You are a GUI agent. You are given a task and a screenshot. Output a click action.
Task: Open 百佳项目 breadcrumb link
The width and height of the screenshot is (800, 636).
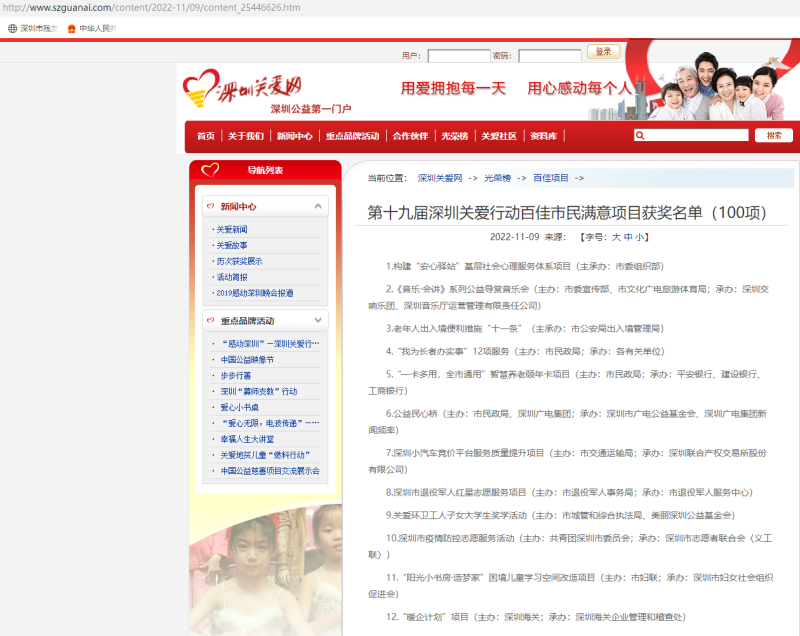point(551,178)
